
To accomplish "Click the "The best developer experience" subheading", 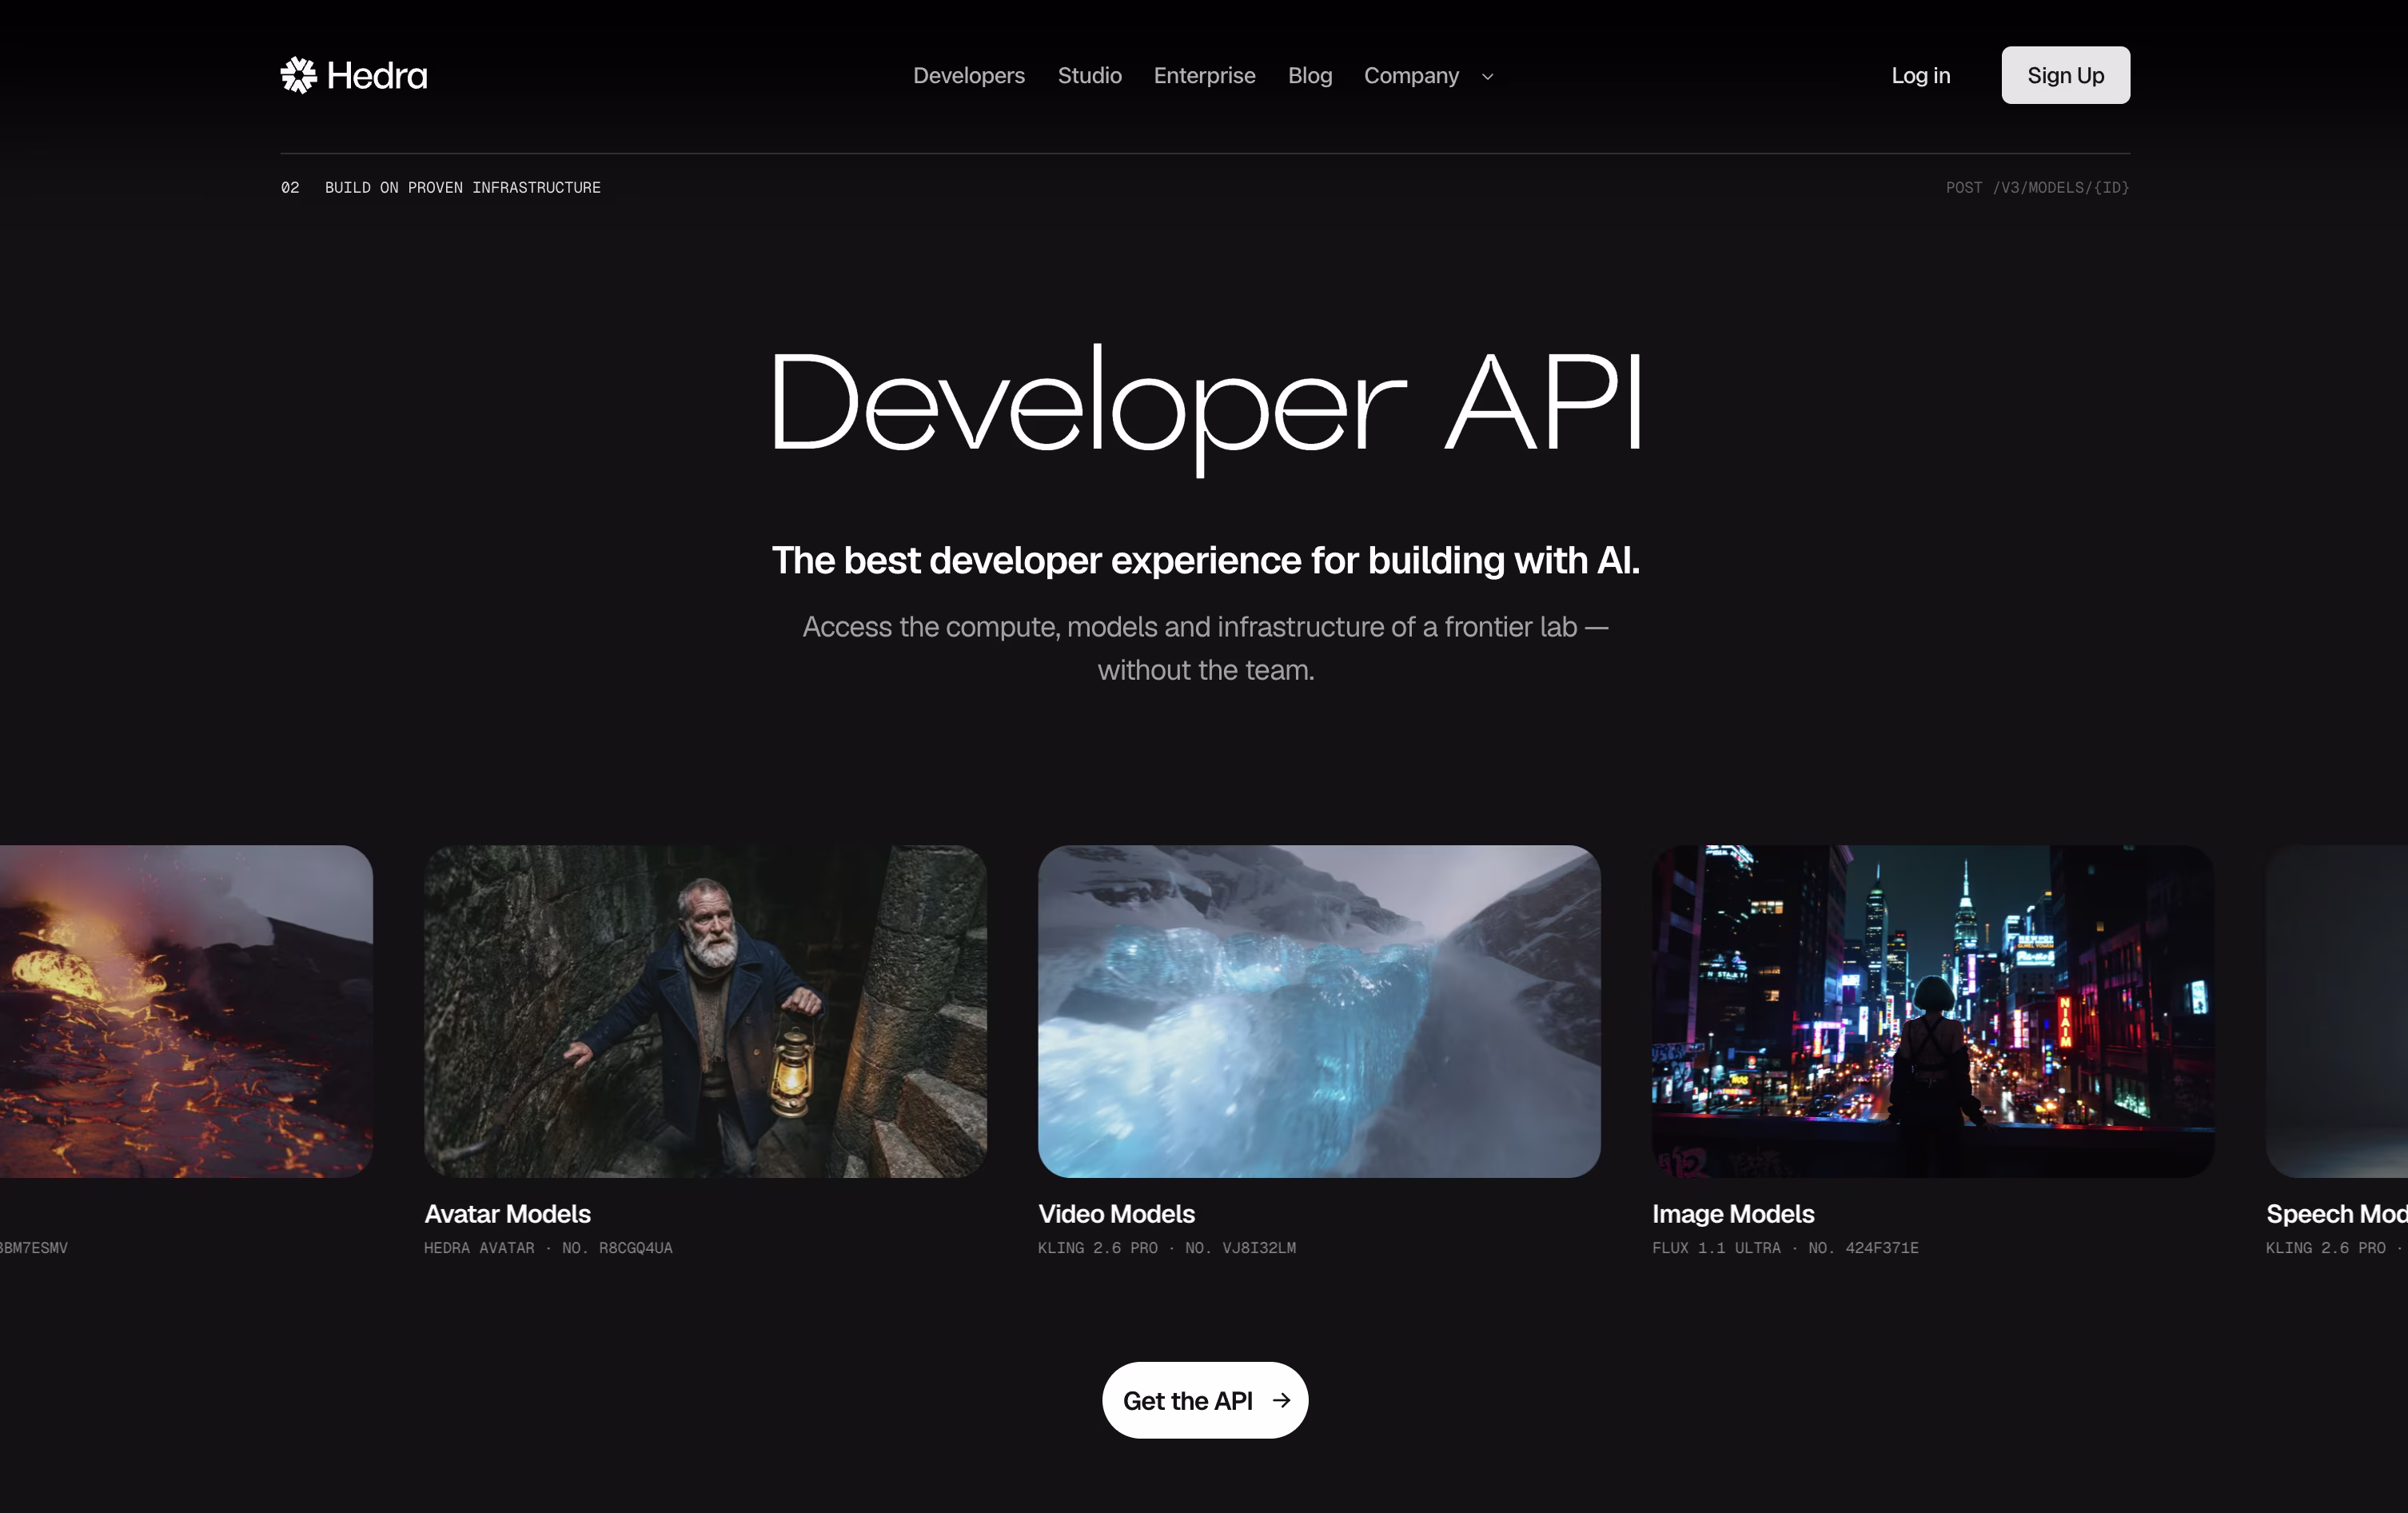I will tap(1205, 561).
